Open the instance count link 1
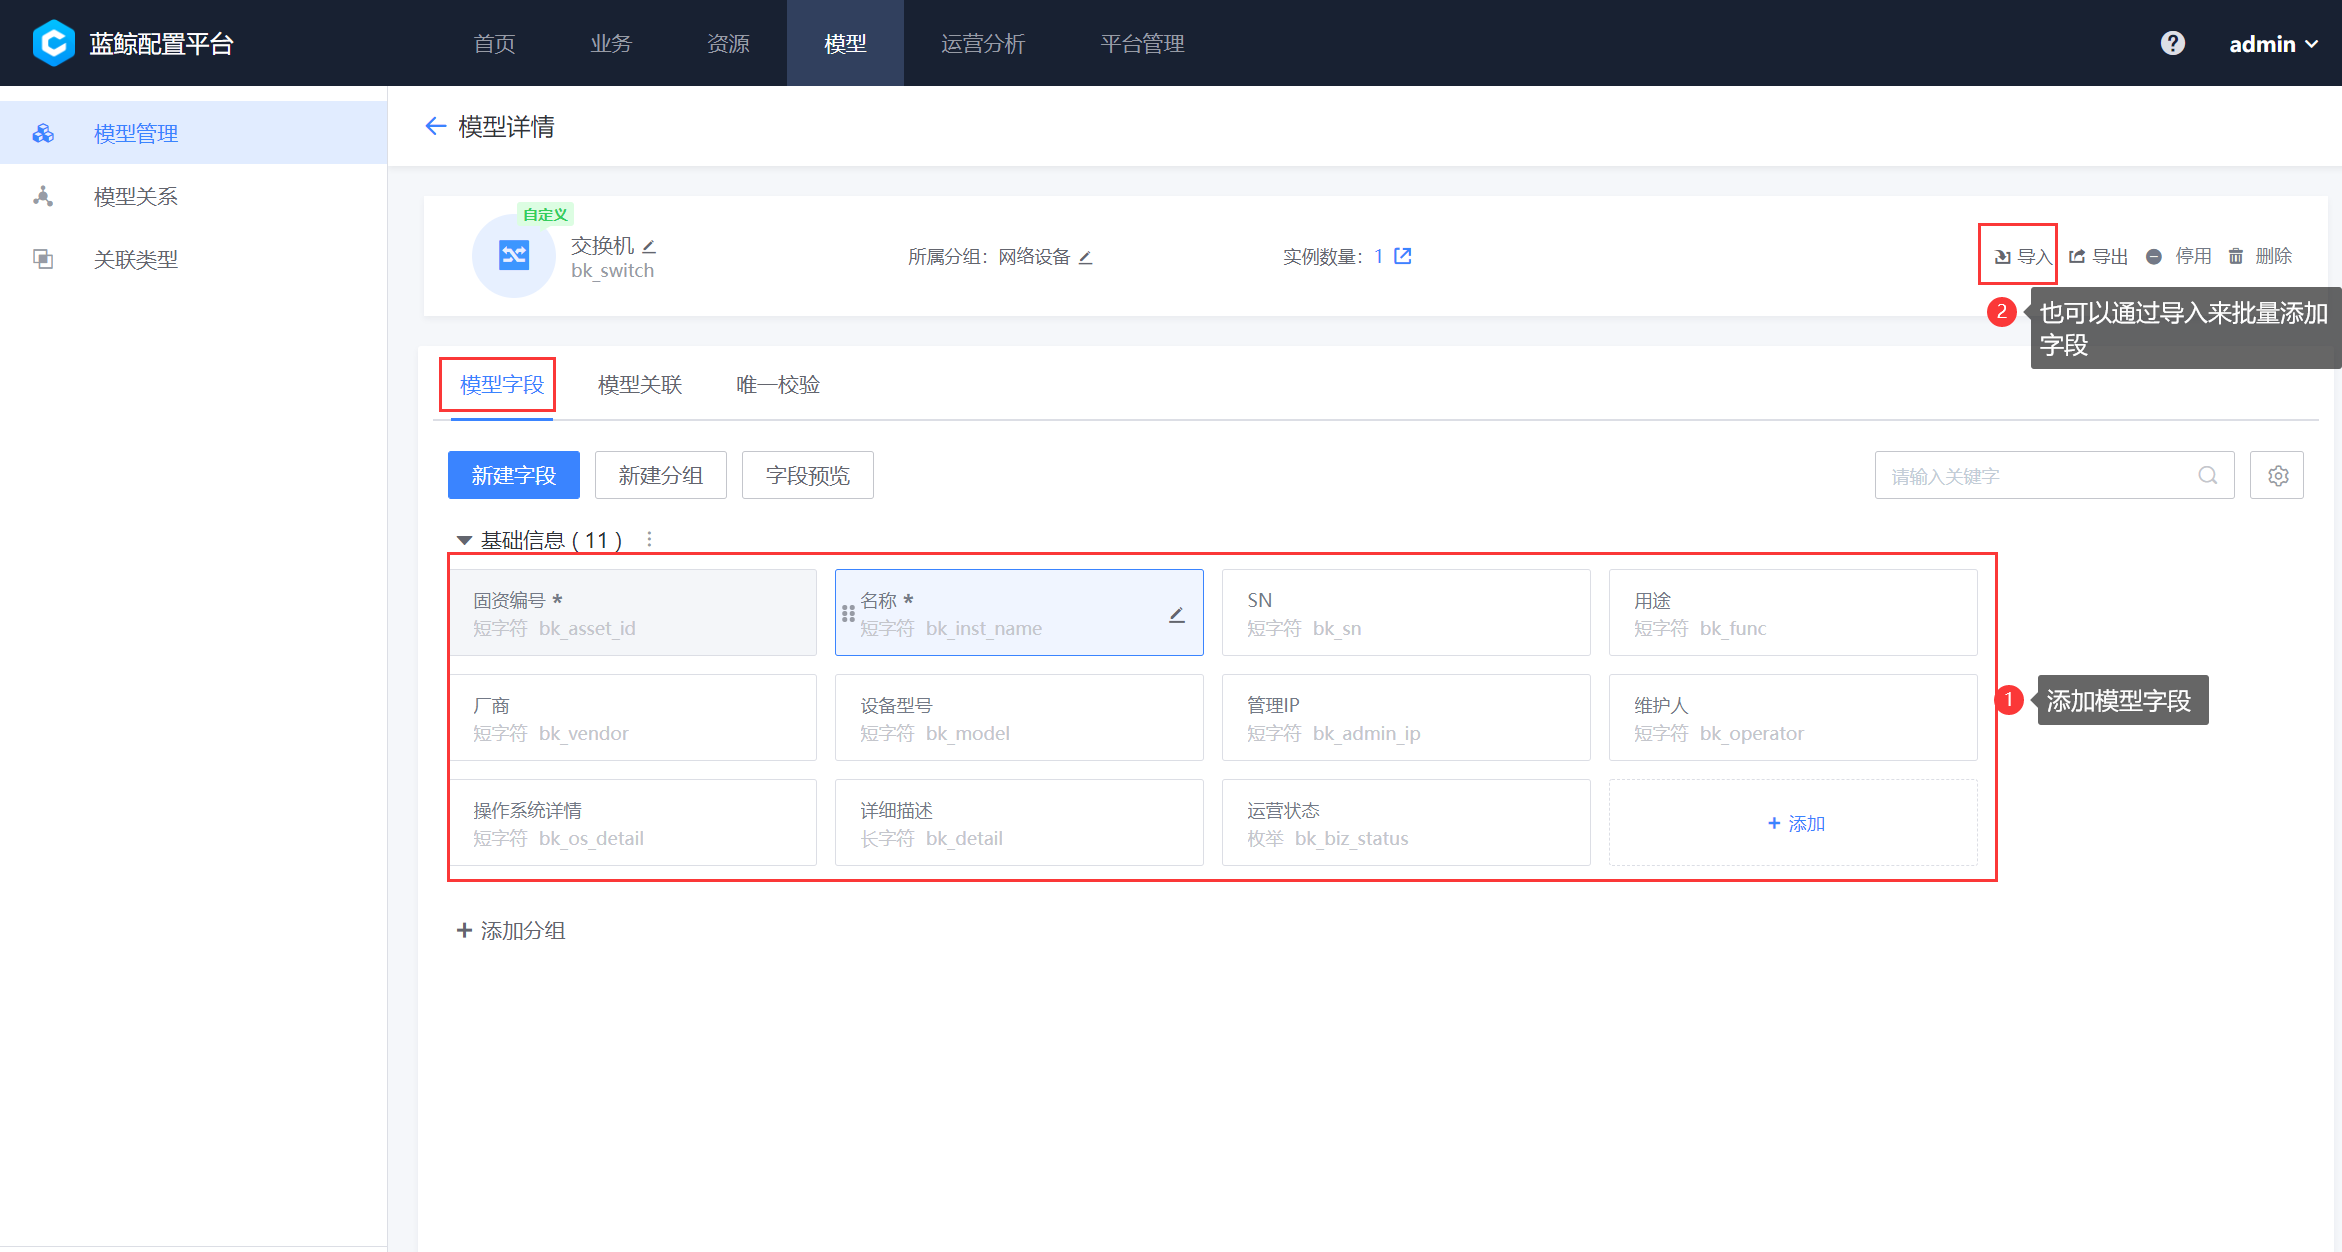Viewport: 2342px width, 1252px height. coord(1378,256)
